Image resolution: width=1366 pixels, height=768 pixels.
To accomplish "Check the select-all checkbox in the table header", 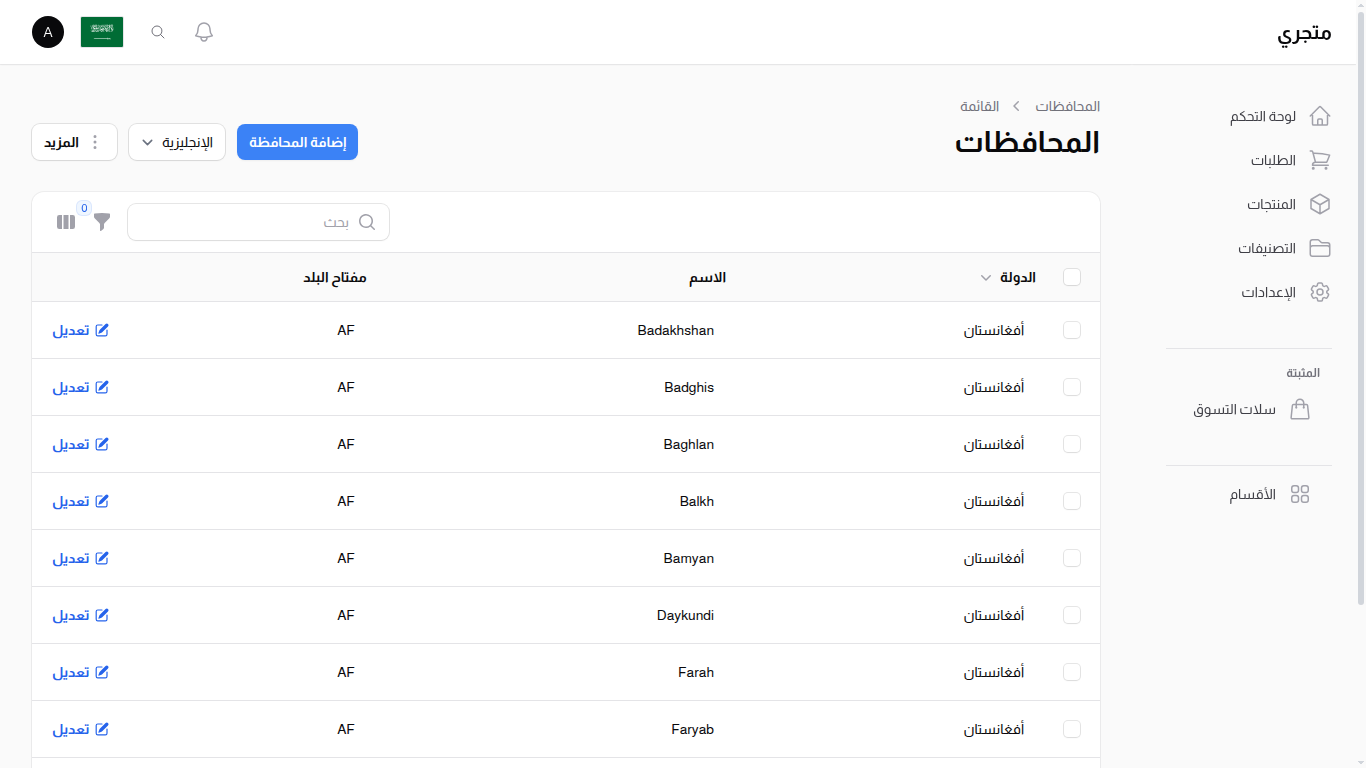I will click(x=1071, y=277).
